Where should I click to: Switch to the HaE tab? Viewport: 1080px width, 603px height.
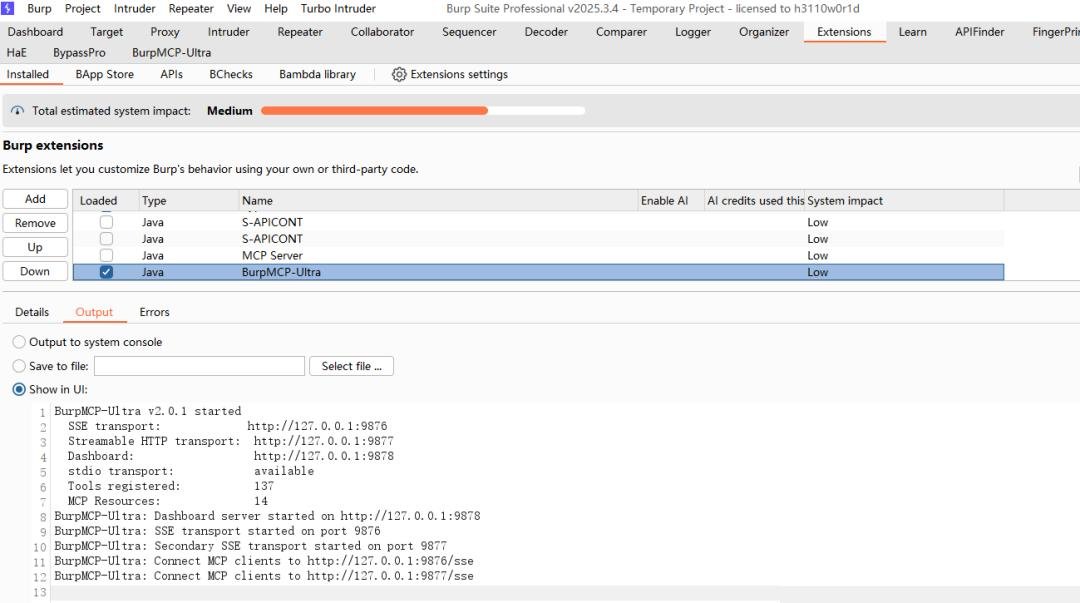17,52
